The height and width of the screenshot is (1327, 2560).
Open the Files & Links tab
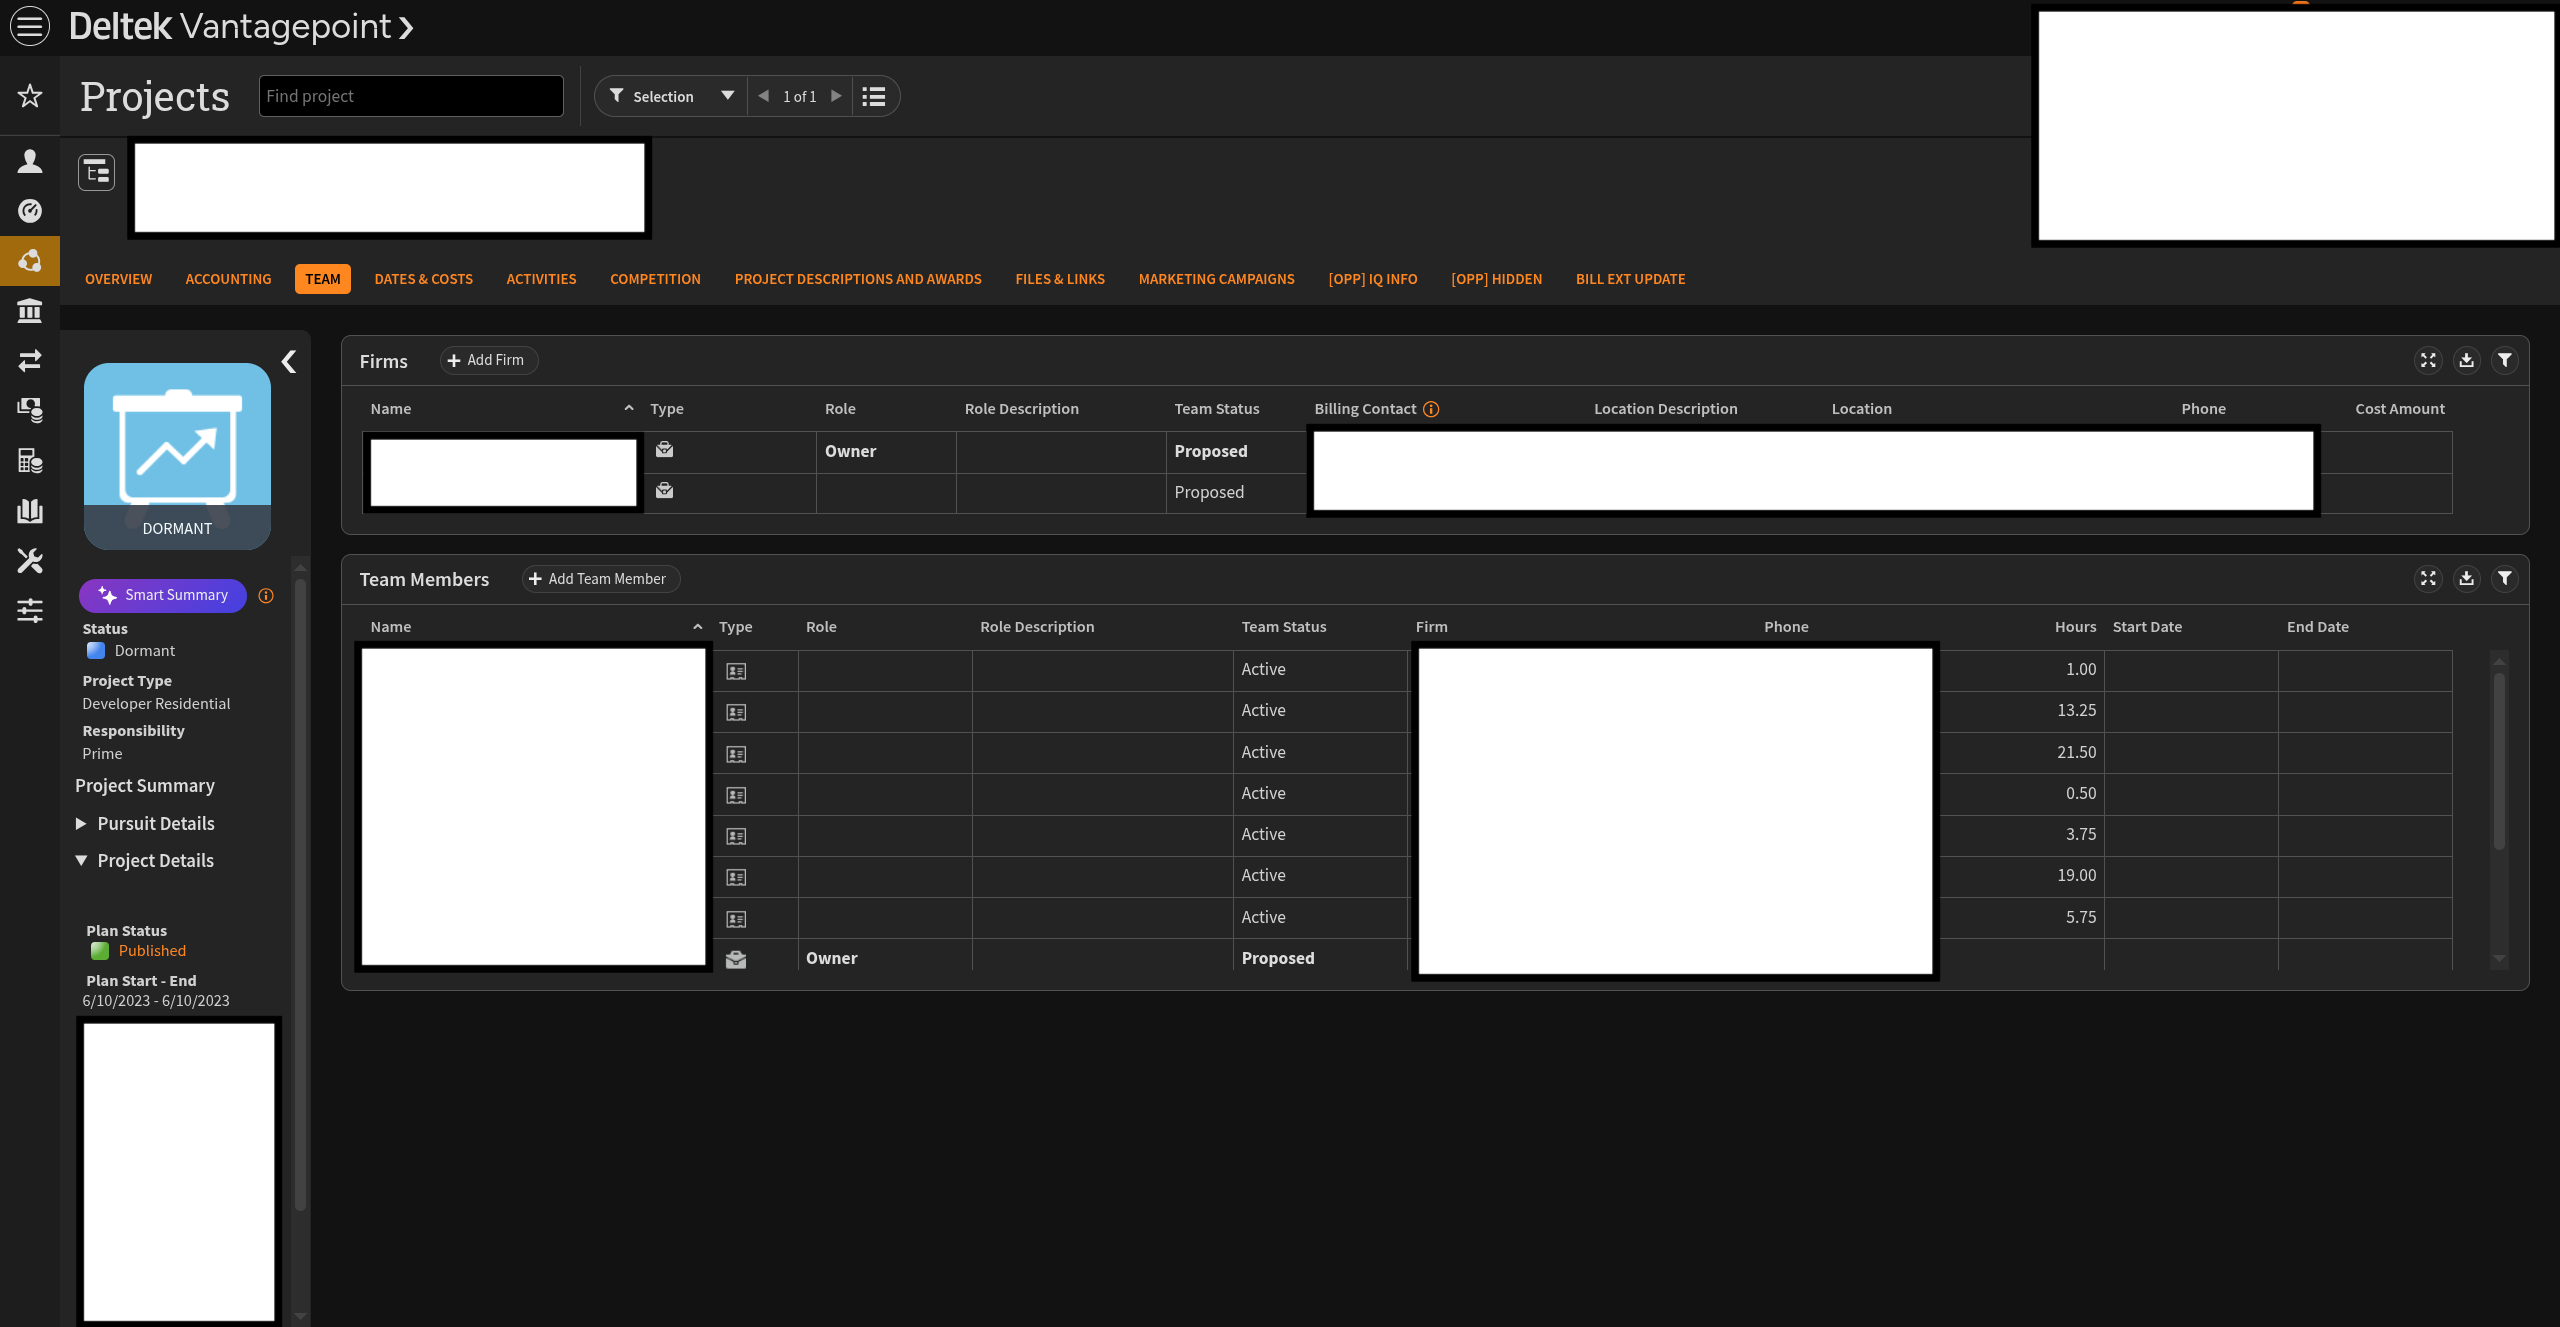pos(1059,279)
